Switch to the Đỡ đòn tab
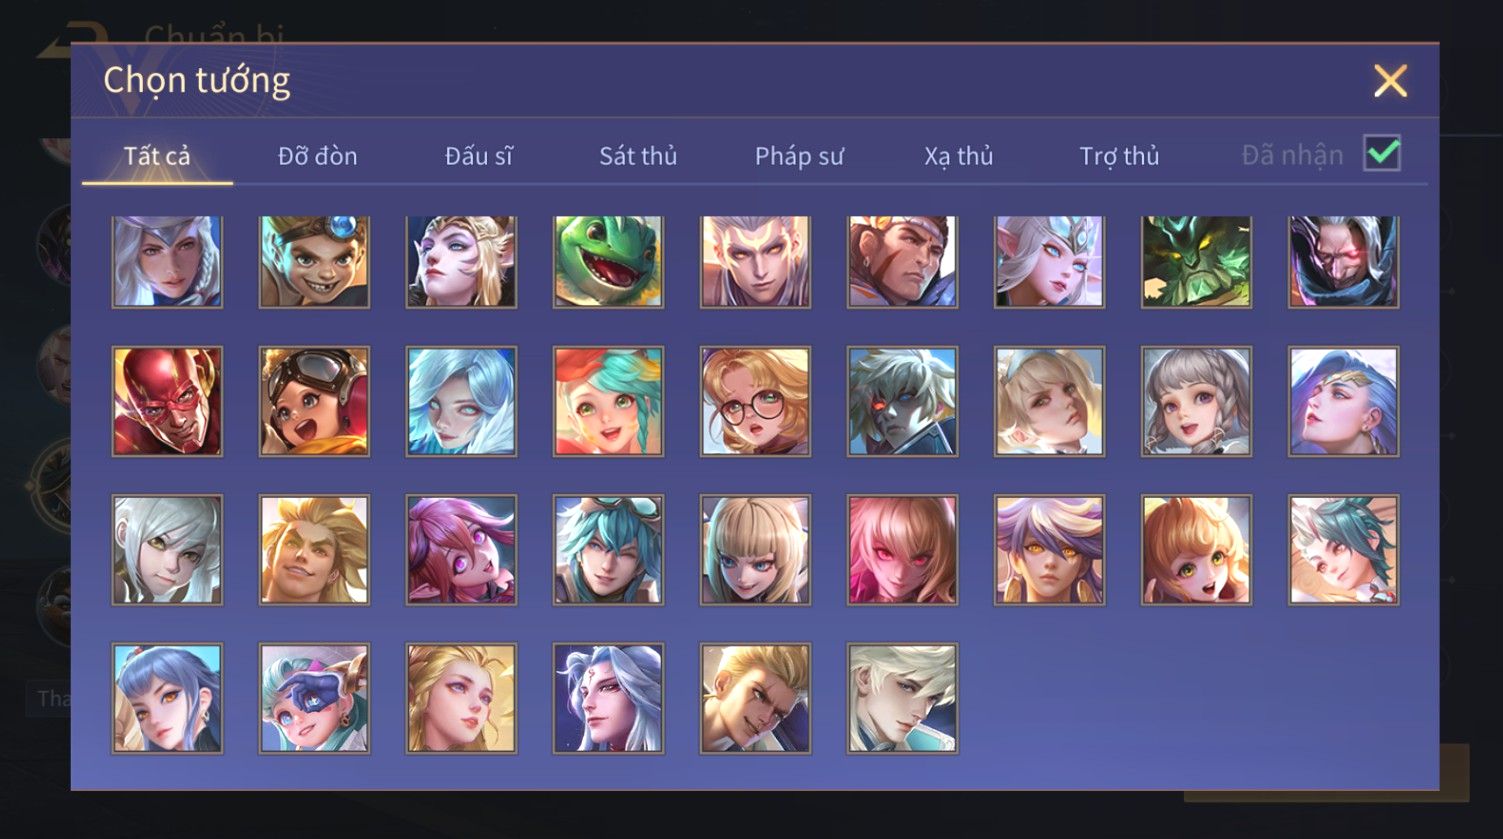 tap(317, 156)
